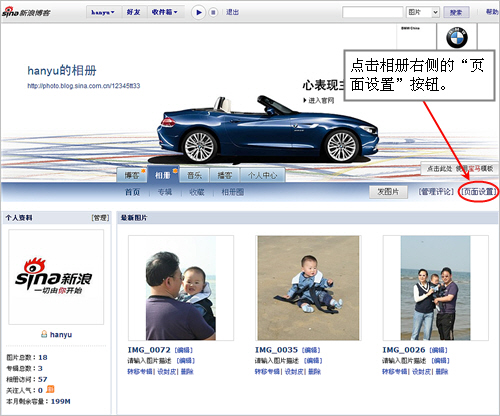Viewport: 500px width, 416px height.
Task: Open the 管理评论 link
Action: pos(436,191)
